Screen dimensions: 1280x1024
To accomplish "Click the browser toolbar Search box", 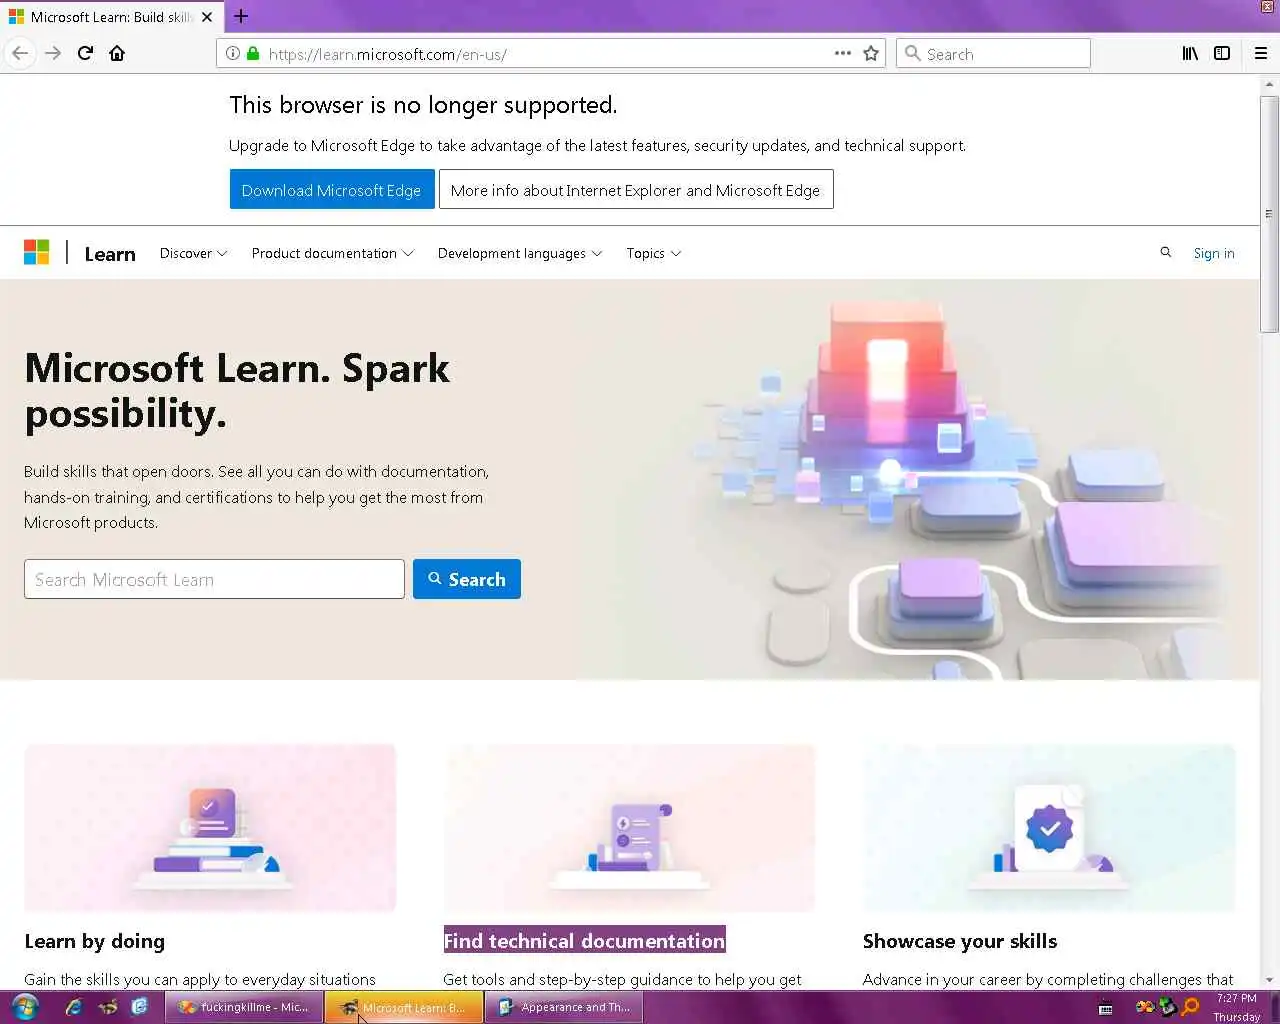I will [x=994, y=54].
